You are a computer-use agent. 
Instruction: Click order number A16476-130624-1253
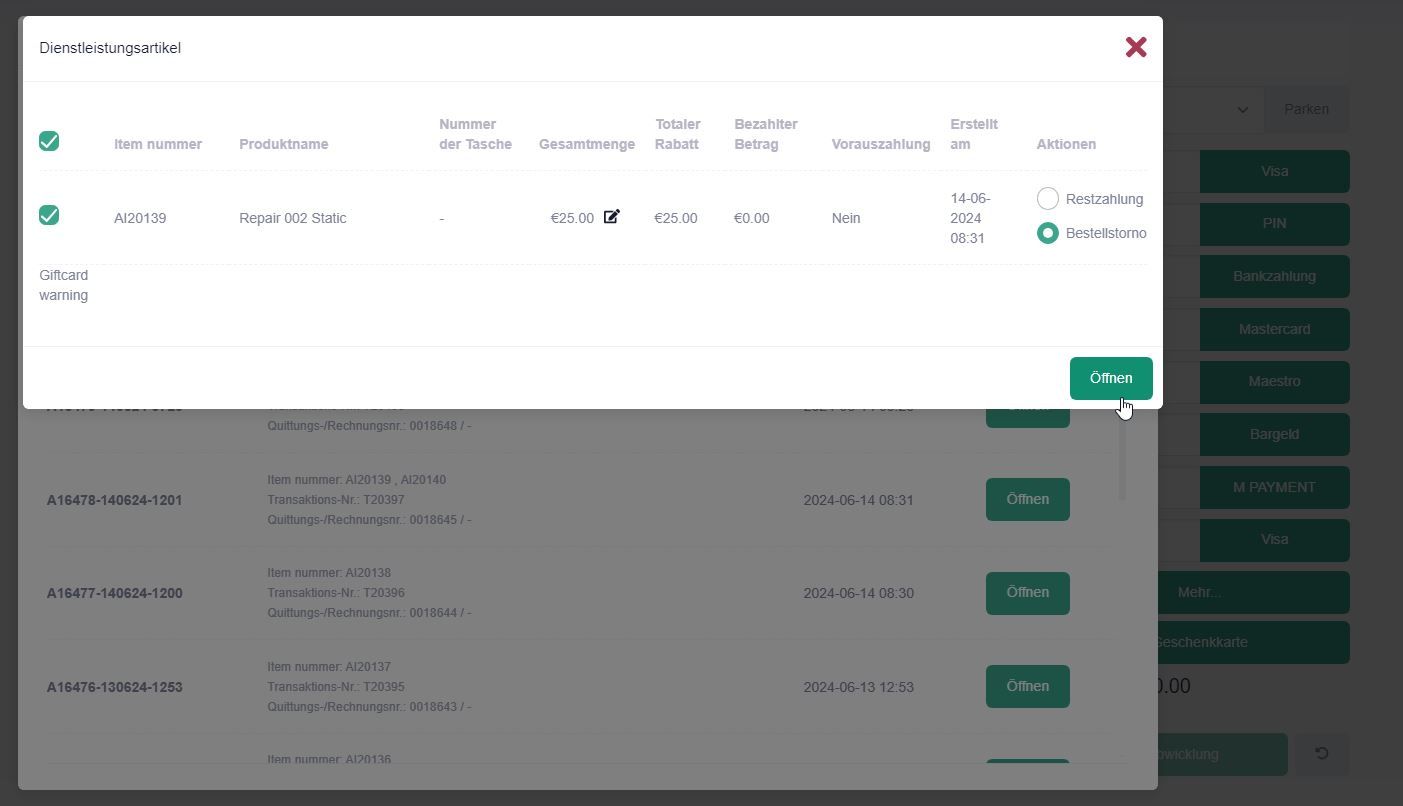click(114, 687)
